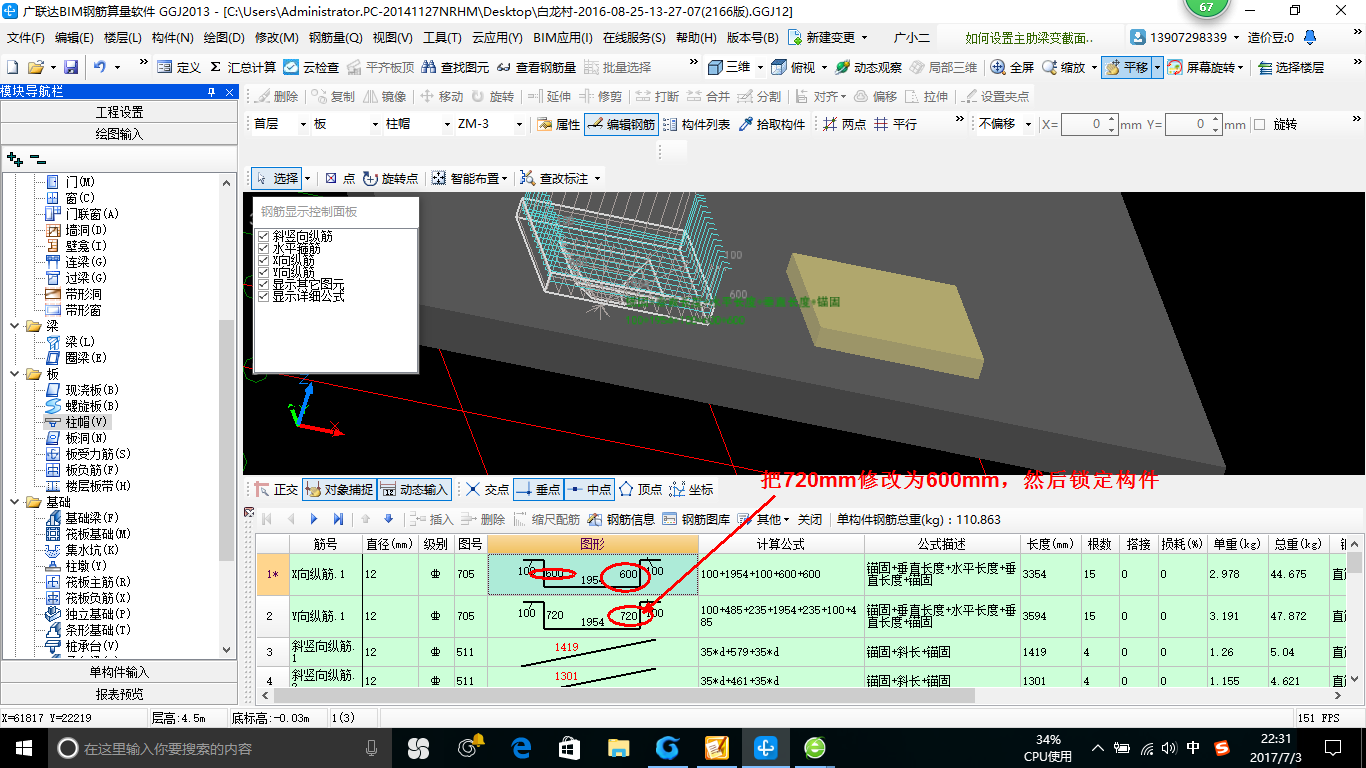
Task: Toggle 动态输入 dynamic input
Action: point(414,489)
